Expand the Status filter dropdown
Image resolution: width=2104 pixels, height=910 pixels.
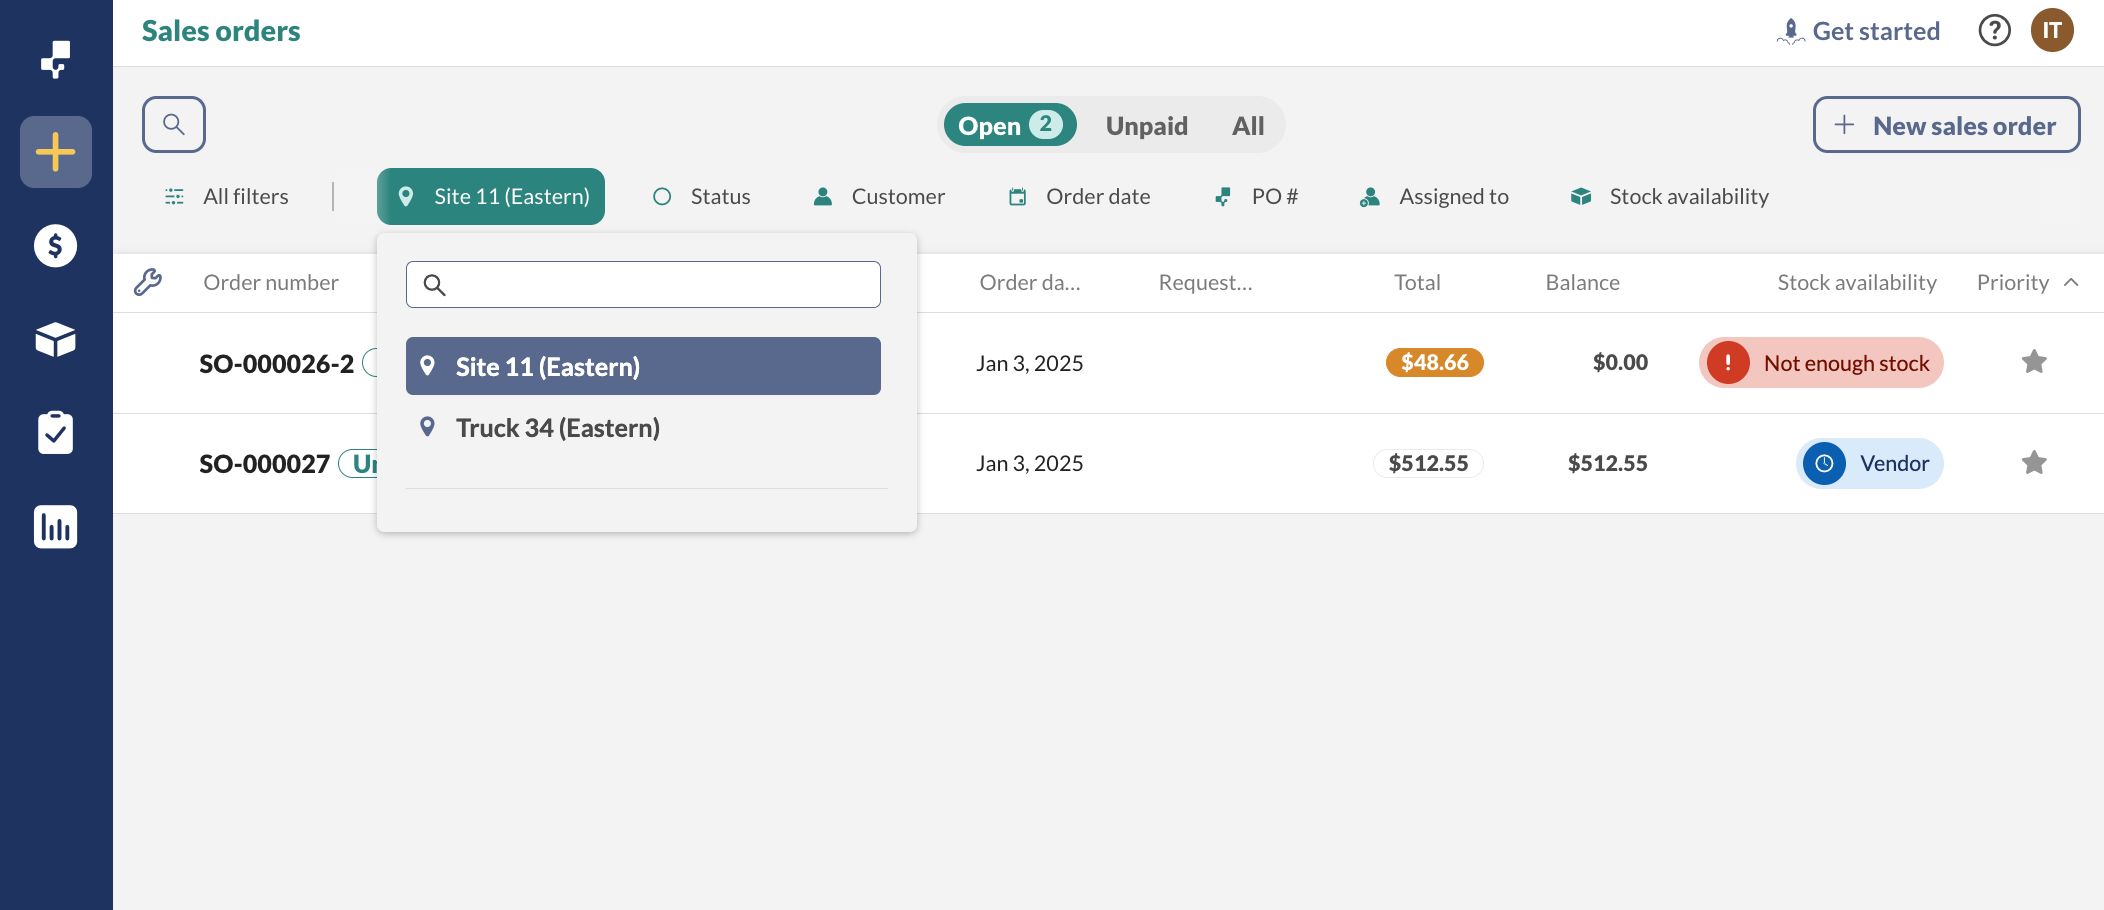click(701, 197)
